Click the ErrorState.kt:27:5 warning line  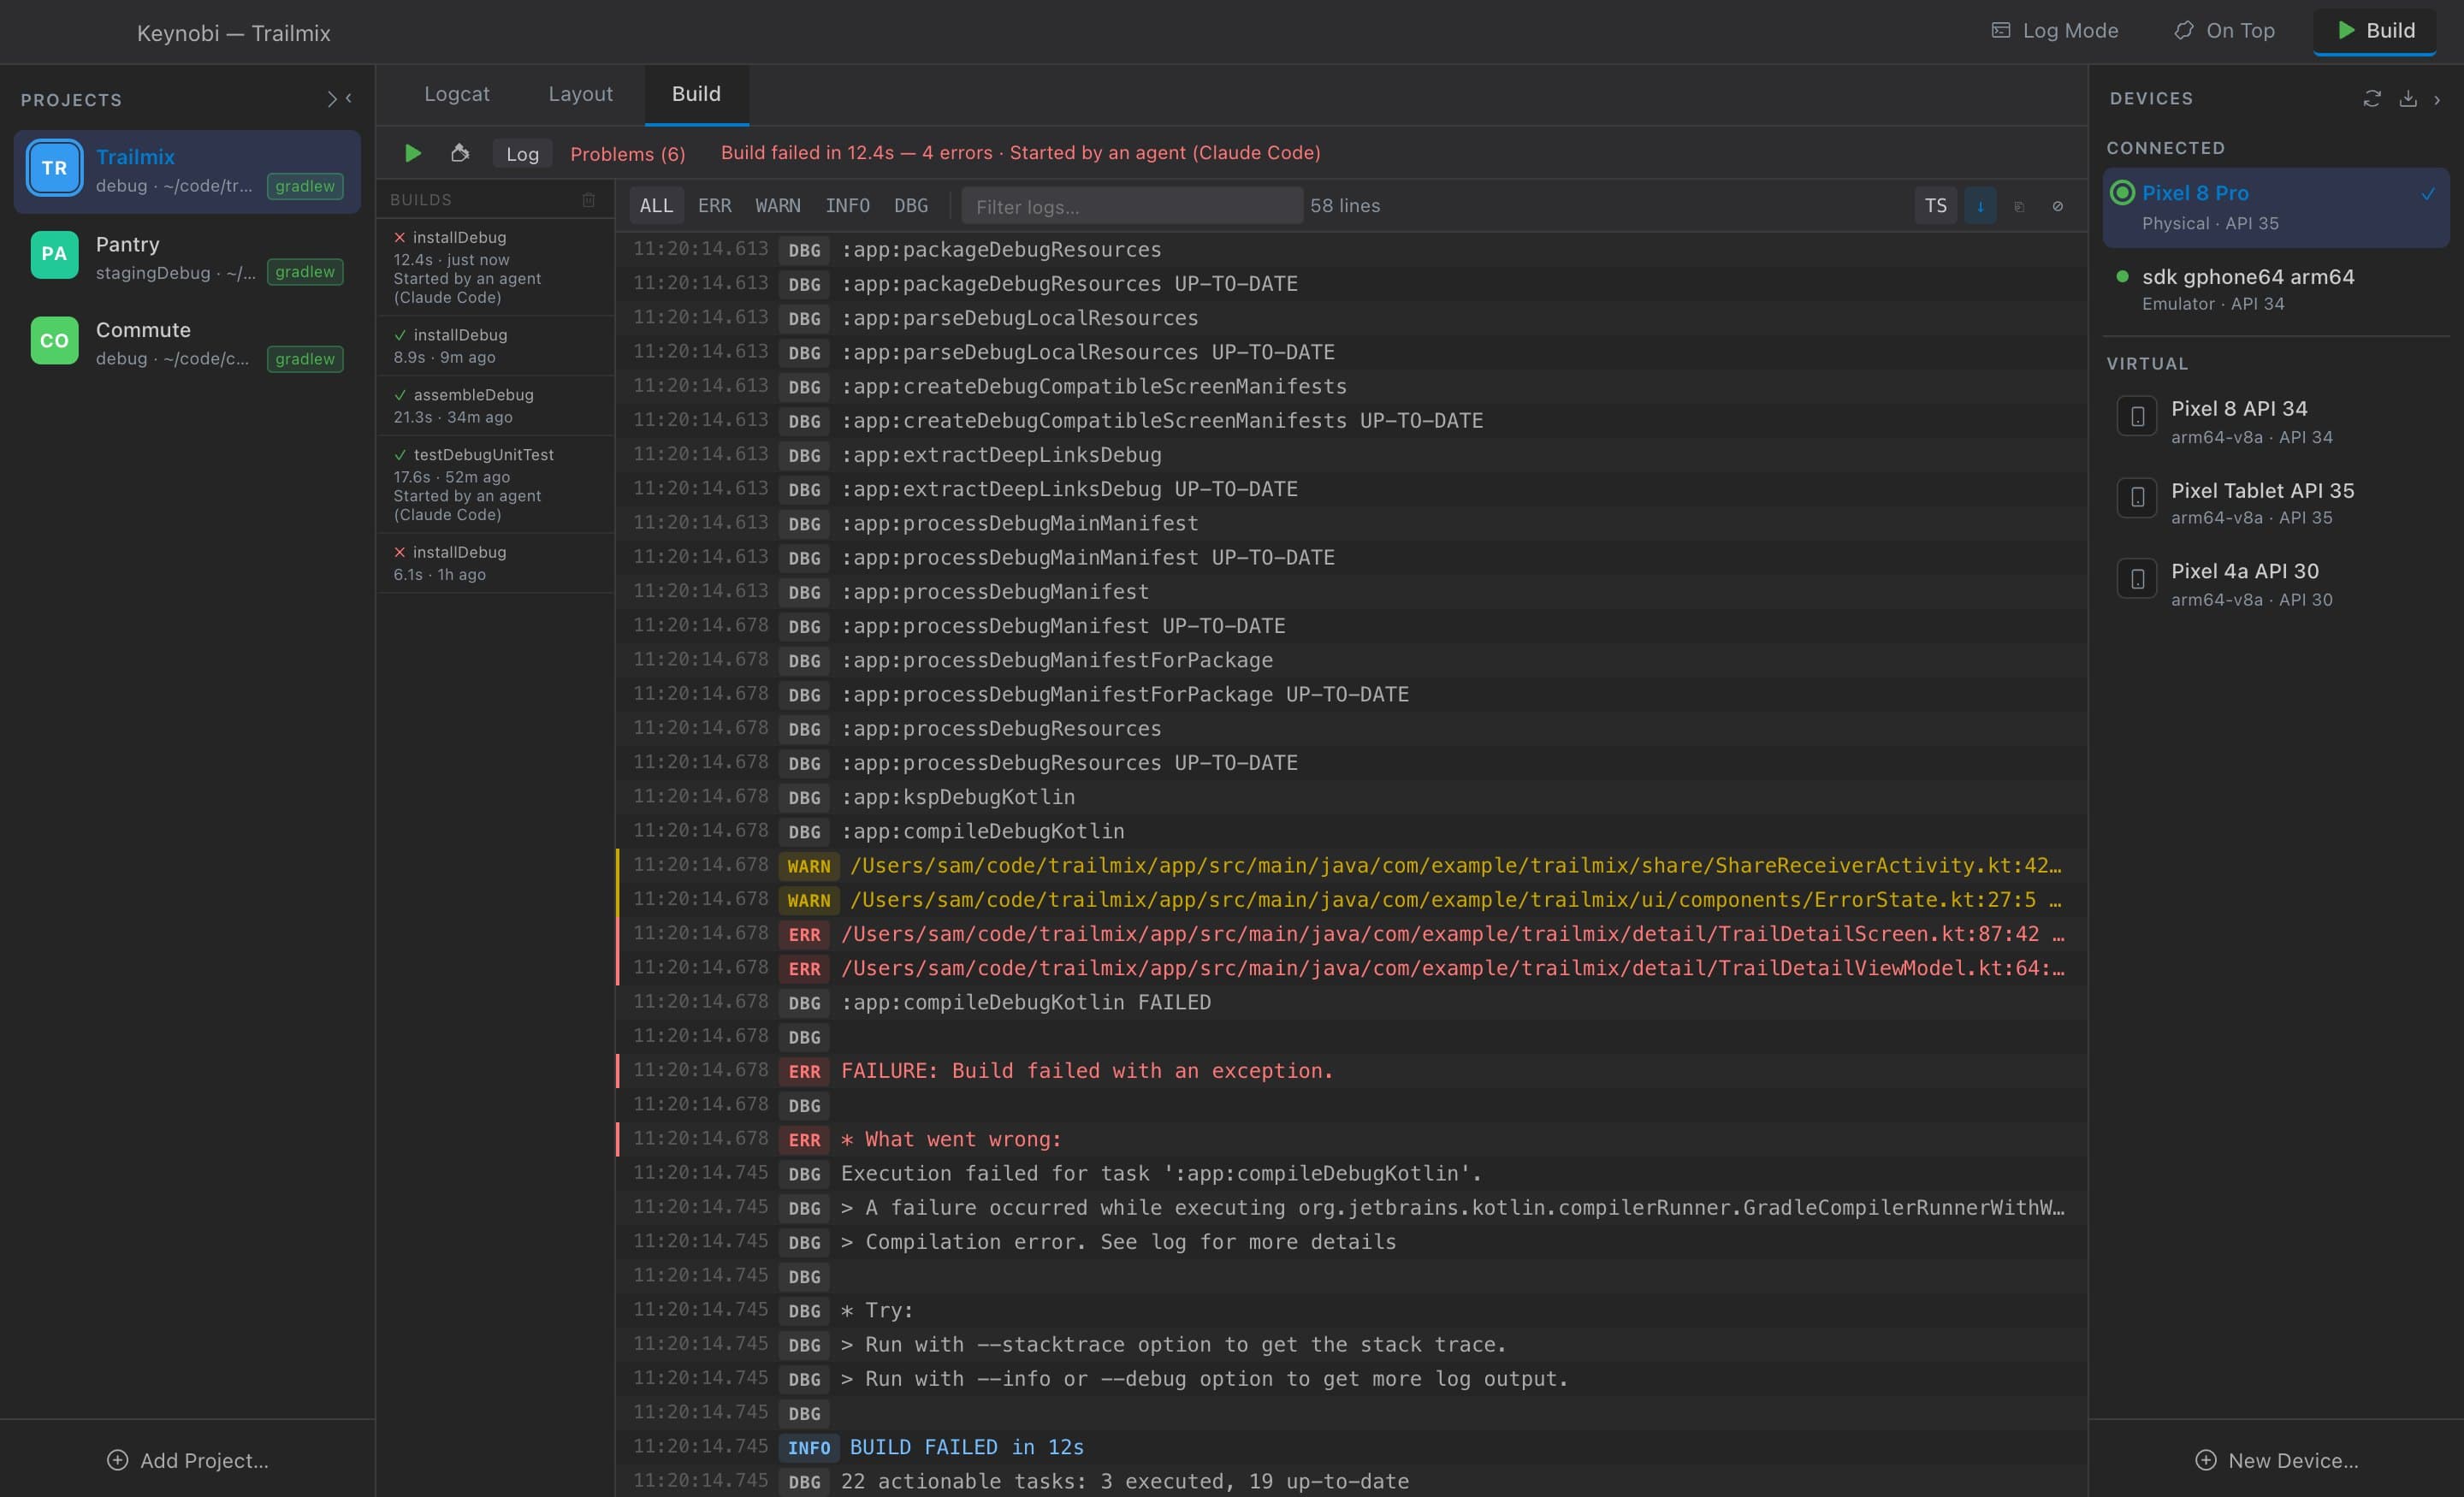[1351, 899]
